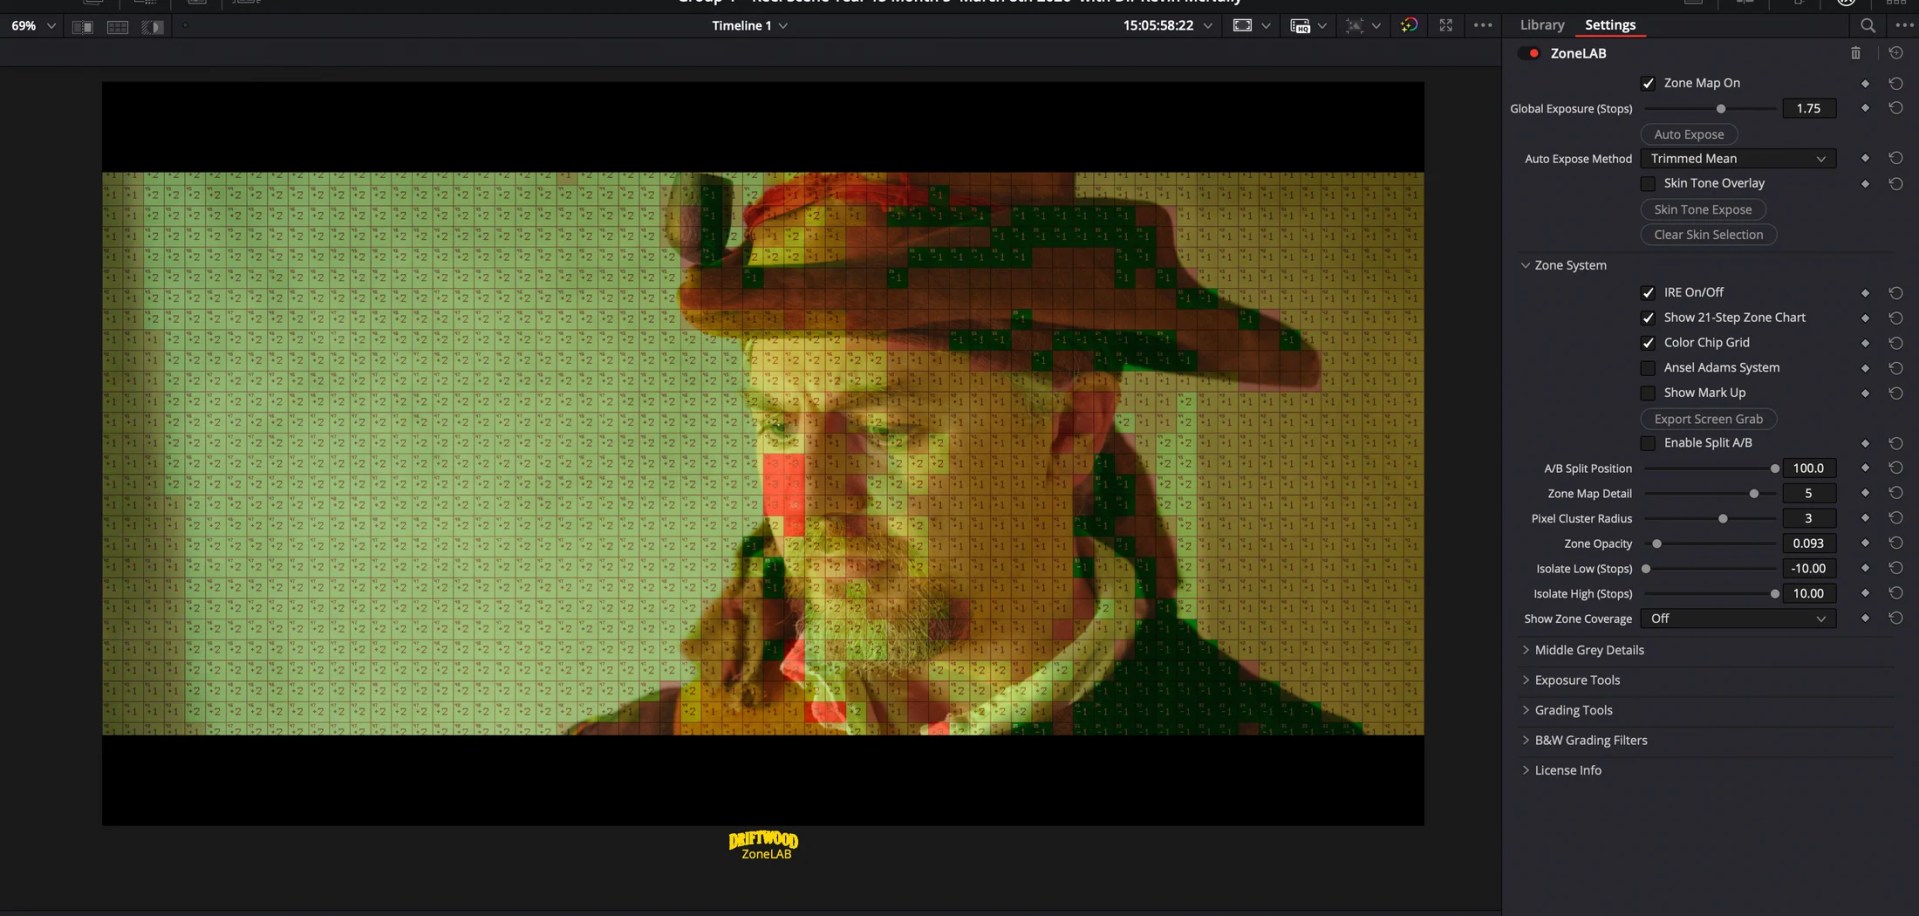Switch to the Library tab
This screenshot has height=916, width=1919.
1541,25
